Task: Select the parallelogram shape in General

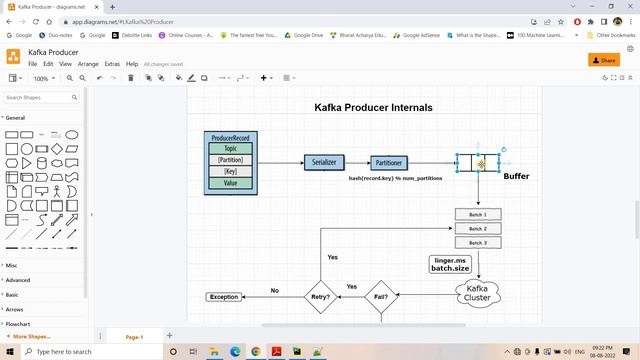Action: pos(72,149)
